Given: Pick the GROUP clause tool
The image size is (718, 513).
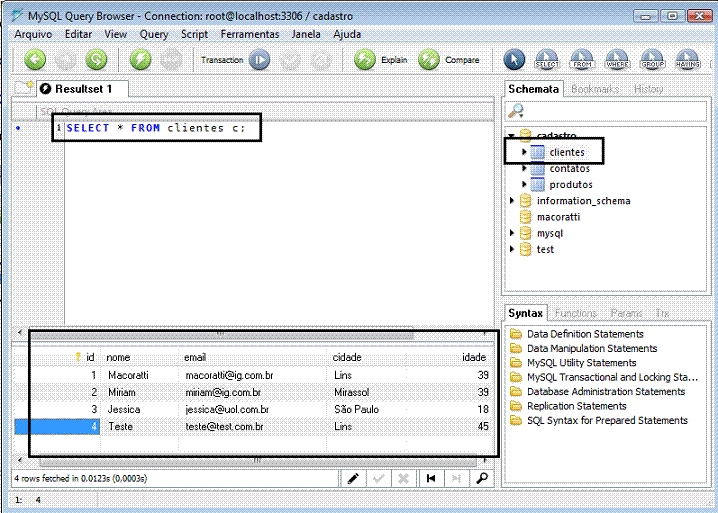Looking at the screenshot, I should tap(652, 60).
